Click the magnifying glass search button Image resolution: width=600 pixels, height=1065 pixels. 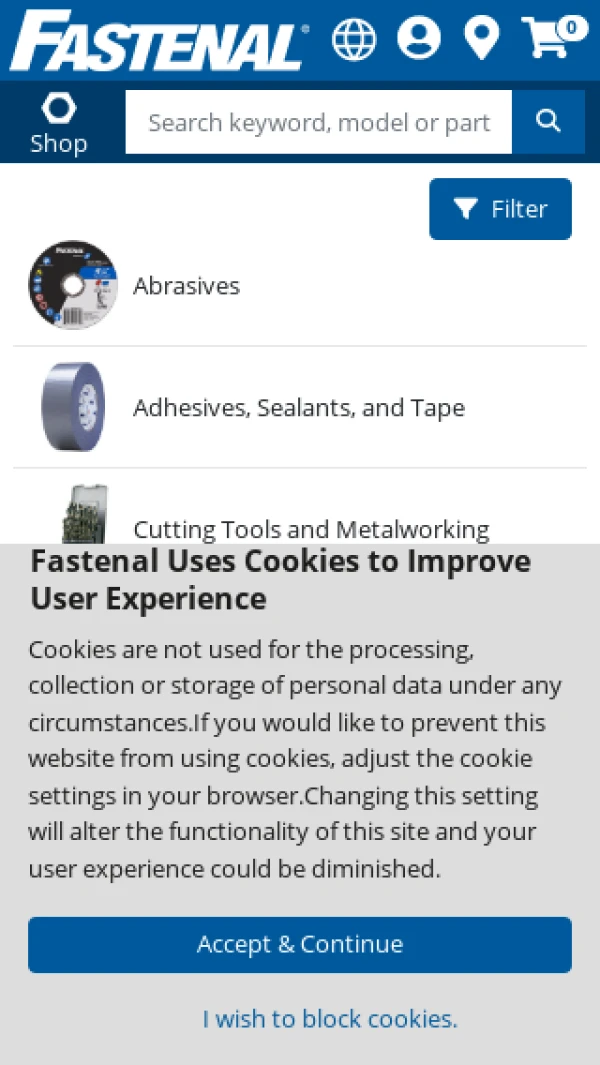coord(548,122)
